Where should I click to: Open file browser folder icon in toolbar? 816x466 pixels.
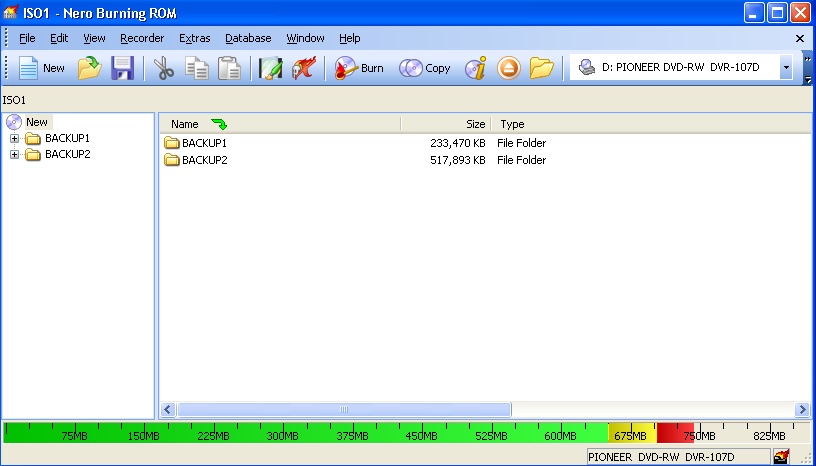tap(541, 68)
